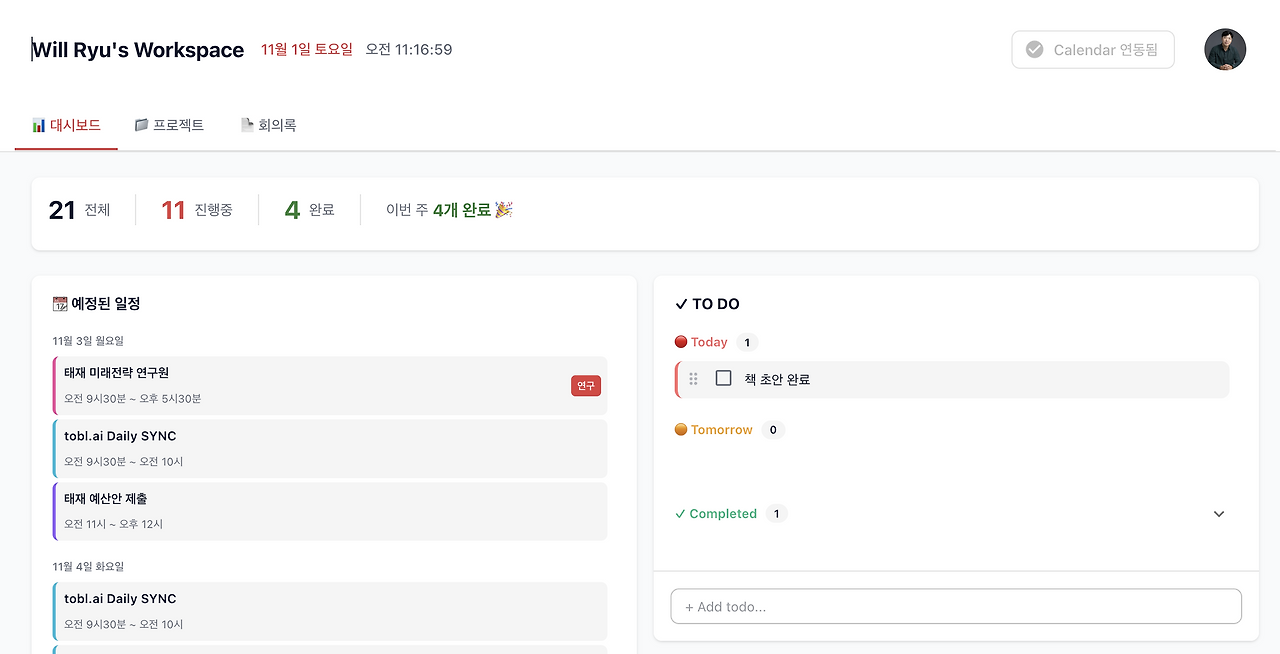The height and width of the screenshot is (654, 1280).
Task: Select the tobl.ai Daily SYNC event card
Action: (333, 449)
